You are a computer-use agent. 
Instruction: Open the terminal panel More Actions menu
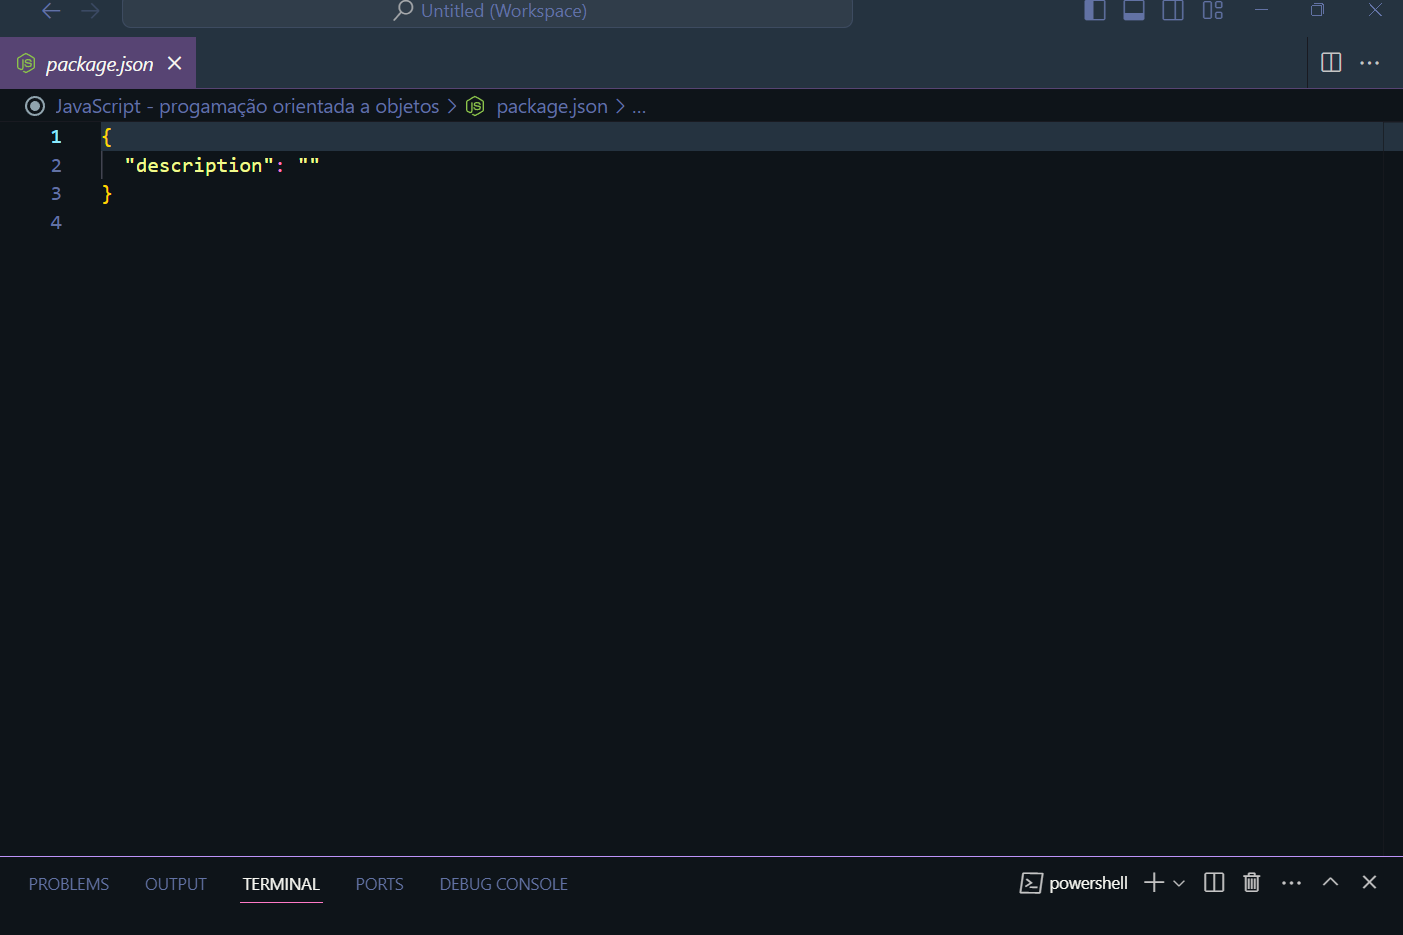pos(1291,883)
